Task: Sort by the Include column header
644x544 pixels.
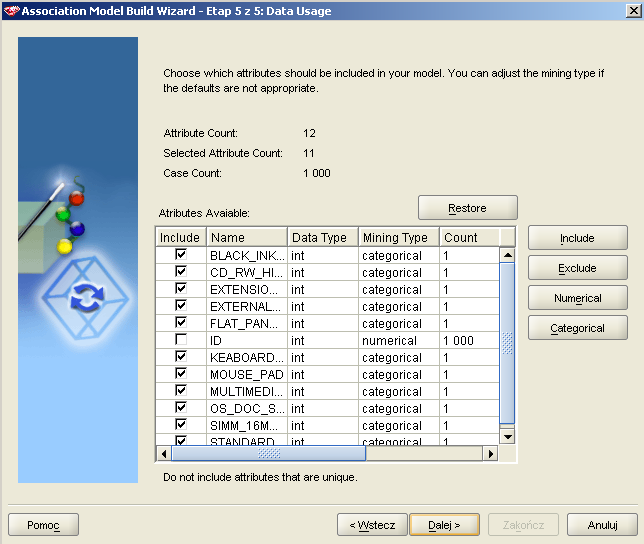Action: [180, 237]
